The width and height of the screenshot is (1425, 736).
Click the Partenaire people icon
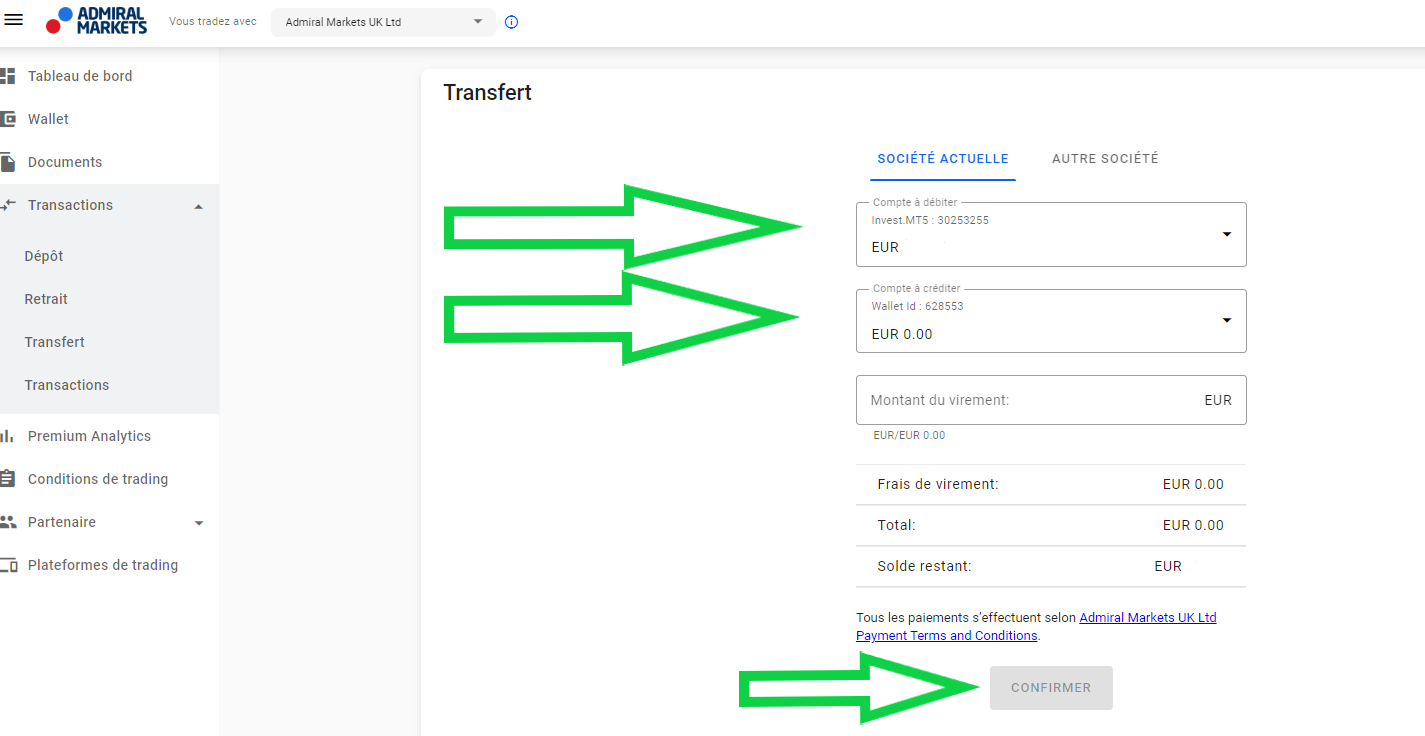coord(10,521)
